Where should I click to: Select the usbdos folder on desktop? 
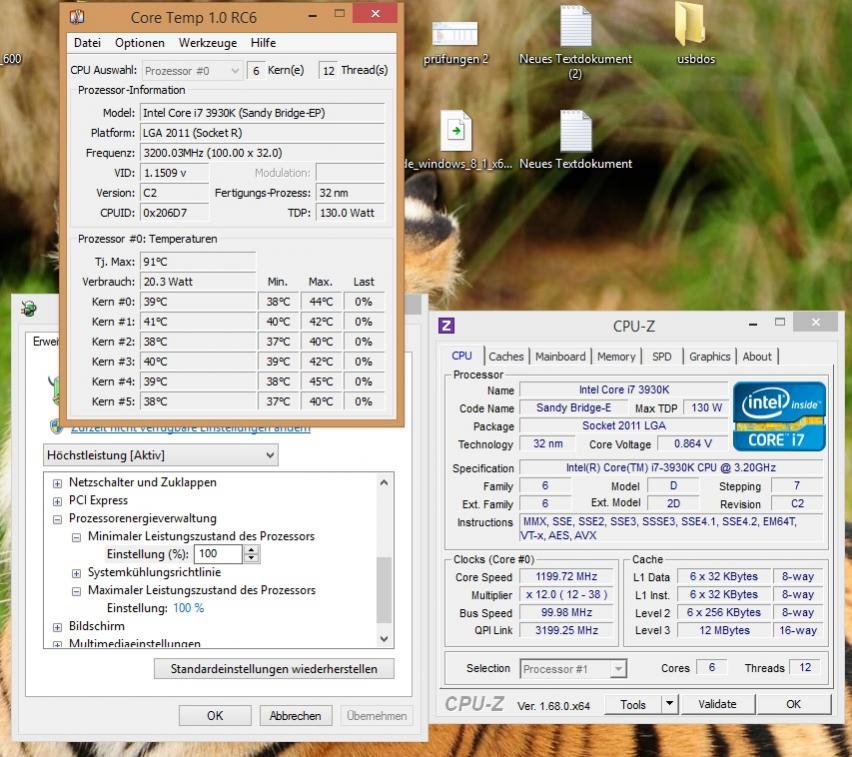pyautogui.click(x=696, y=34)
